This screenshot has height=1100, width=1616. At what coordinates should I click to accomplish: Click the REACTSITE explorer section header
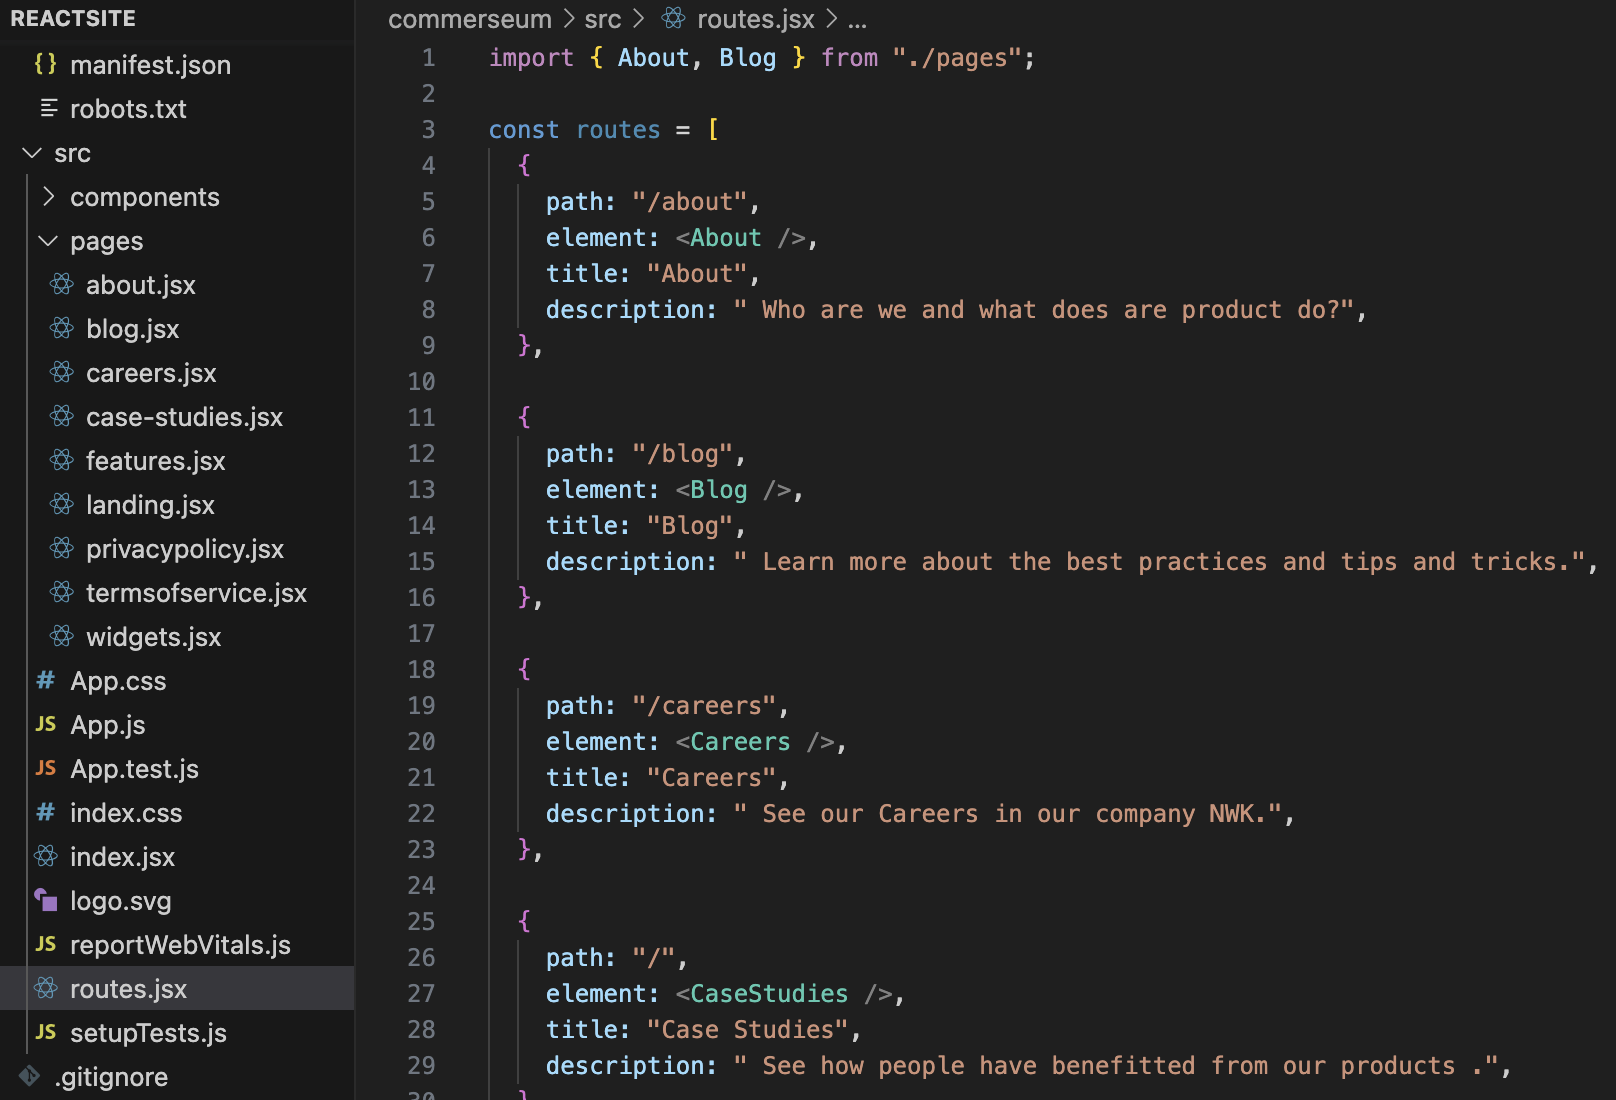pyautogui.click(x=73, y=19)
